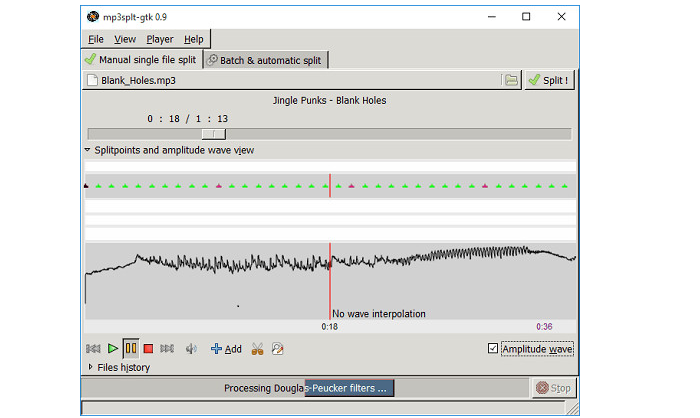The height and width of the screenshot is (418, 700).
Task: Expand the Files history section
Action: coord(90,367)
